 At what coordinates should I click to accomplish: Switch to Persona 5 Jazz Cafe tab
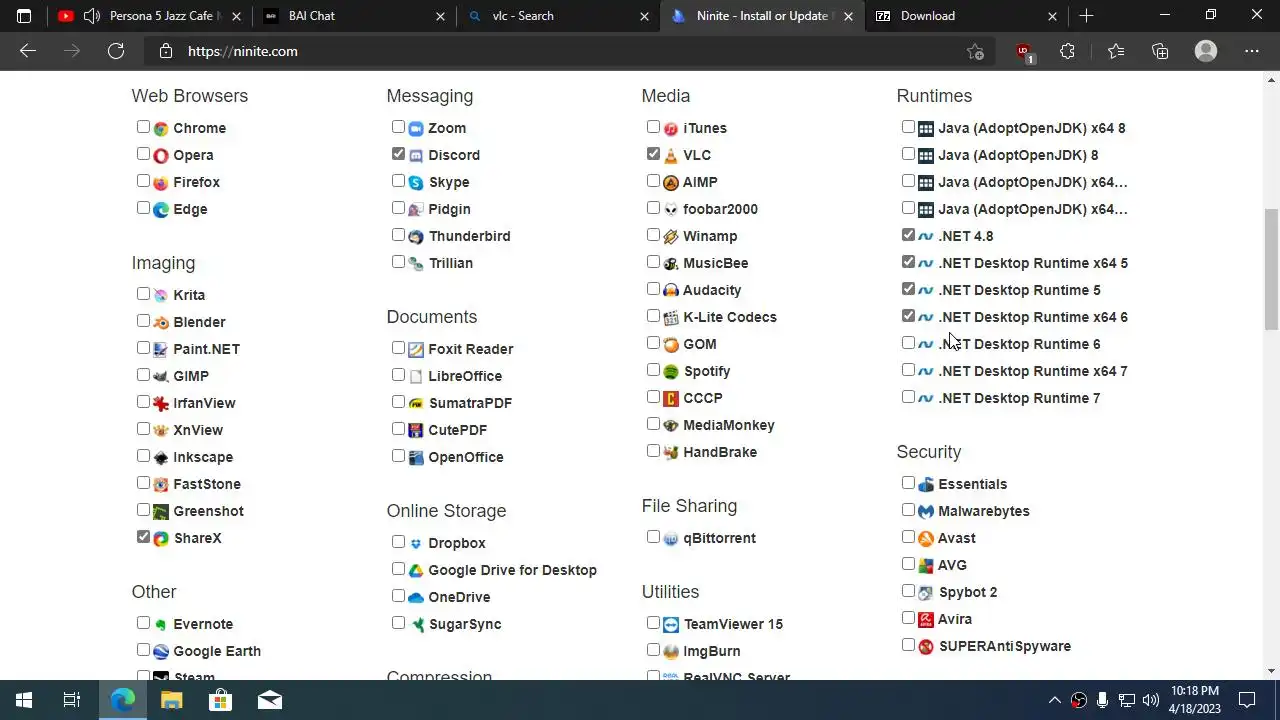click(x=150, y=16)
